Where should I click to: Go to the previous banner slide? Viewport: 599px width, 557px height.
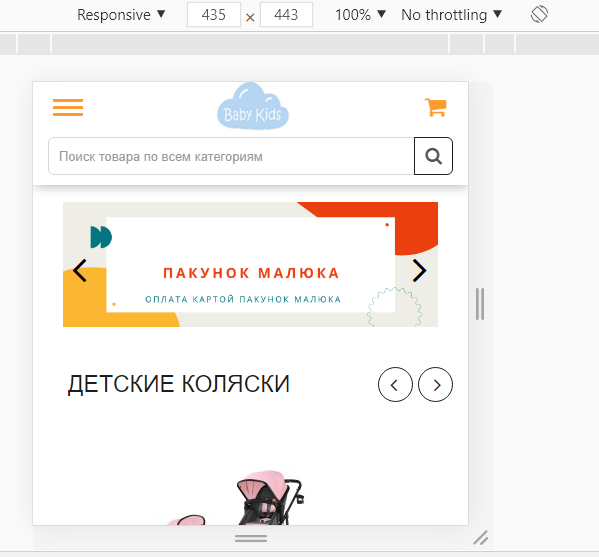(80, 270)
